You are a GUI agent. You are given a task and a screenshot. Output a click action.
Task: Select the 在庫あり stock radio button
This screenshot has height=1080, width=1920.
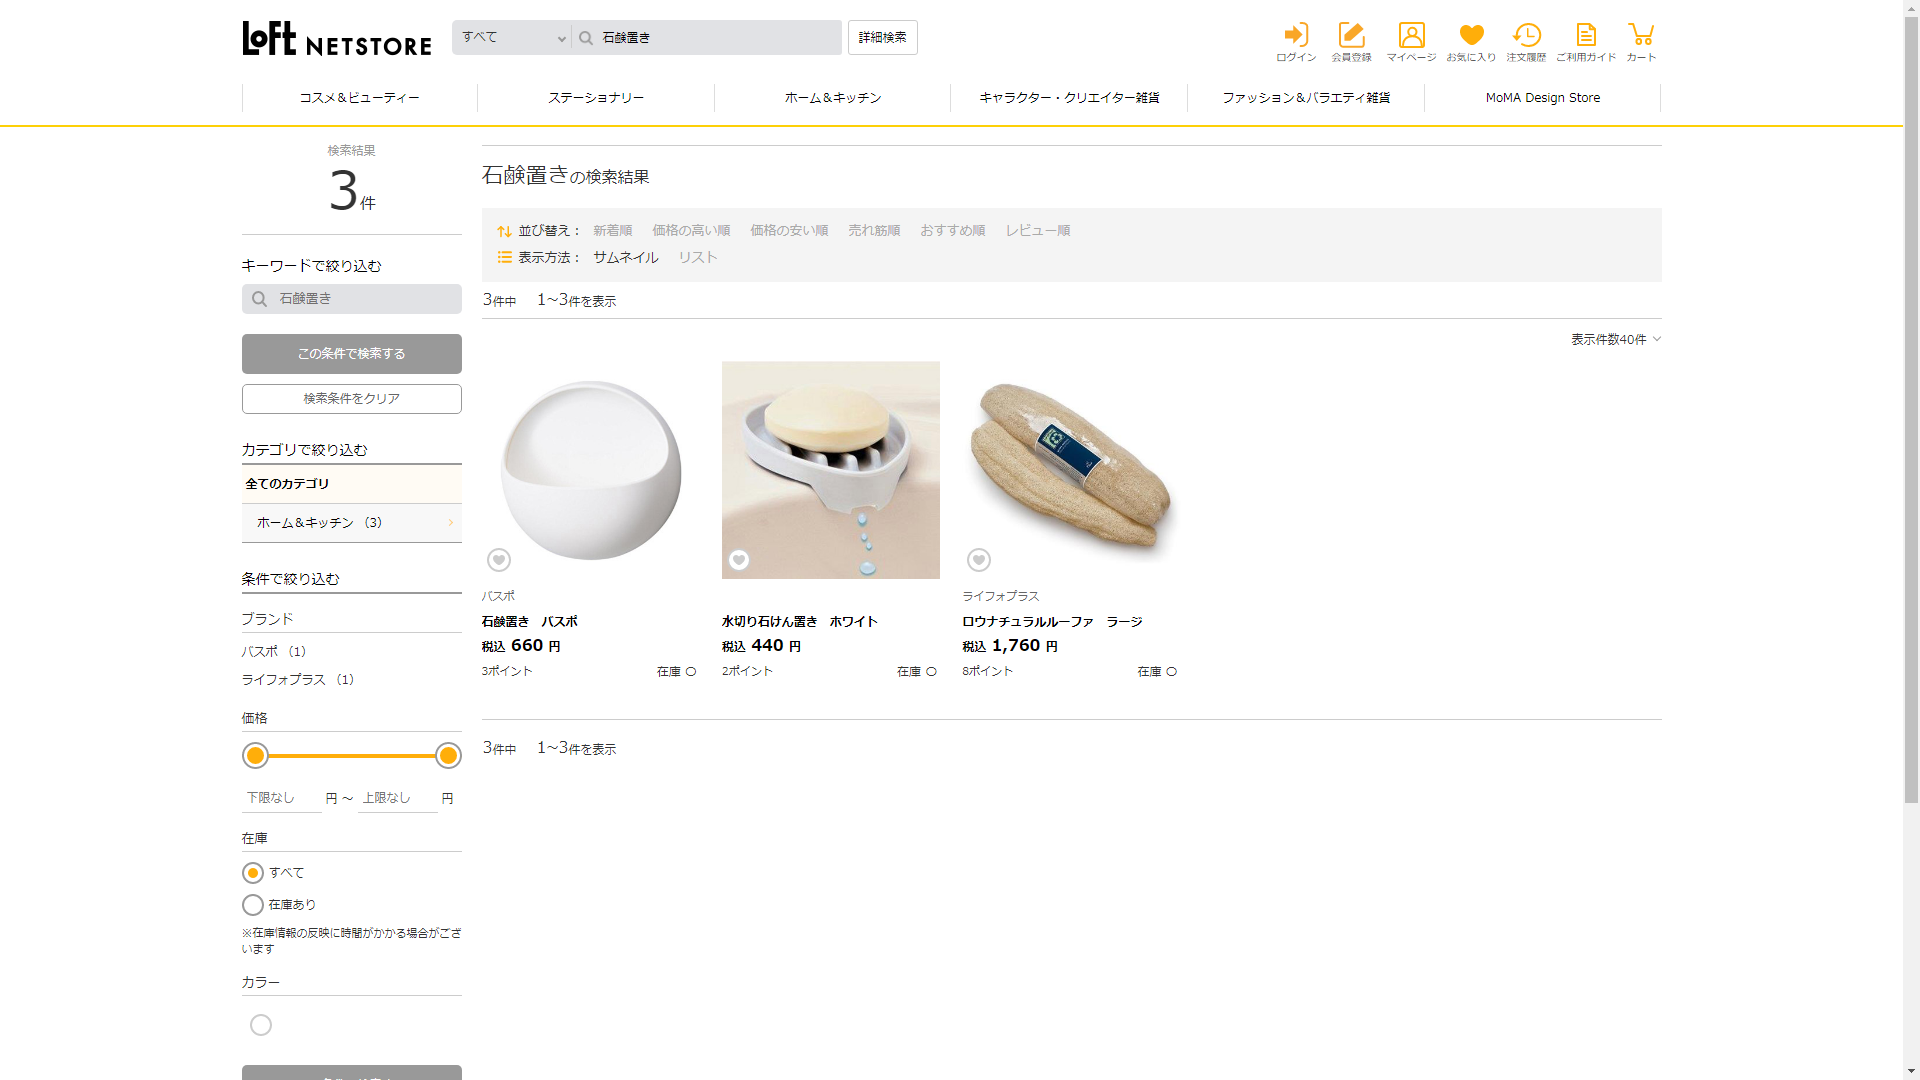pyautogui.click(x=253, y=905)
